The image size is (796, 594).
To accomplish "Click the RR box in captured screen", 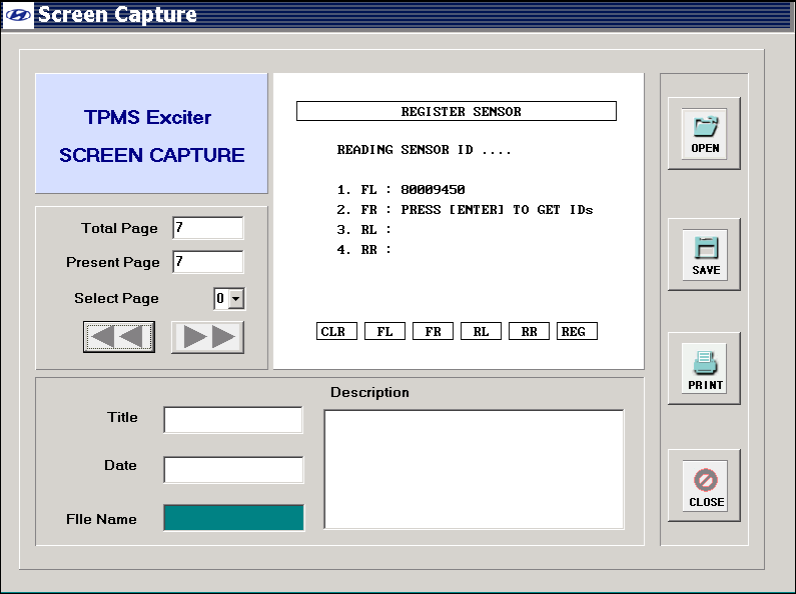I will tap(529, 331).
